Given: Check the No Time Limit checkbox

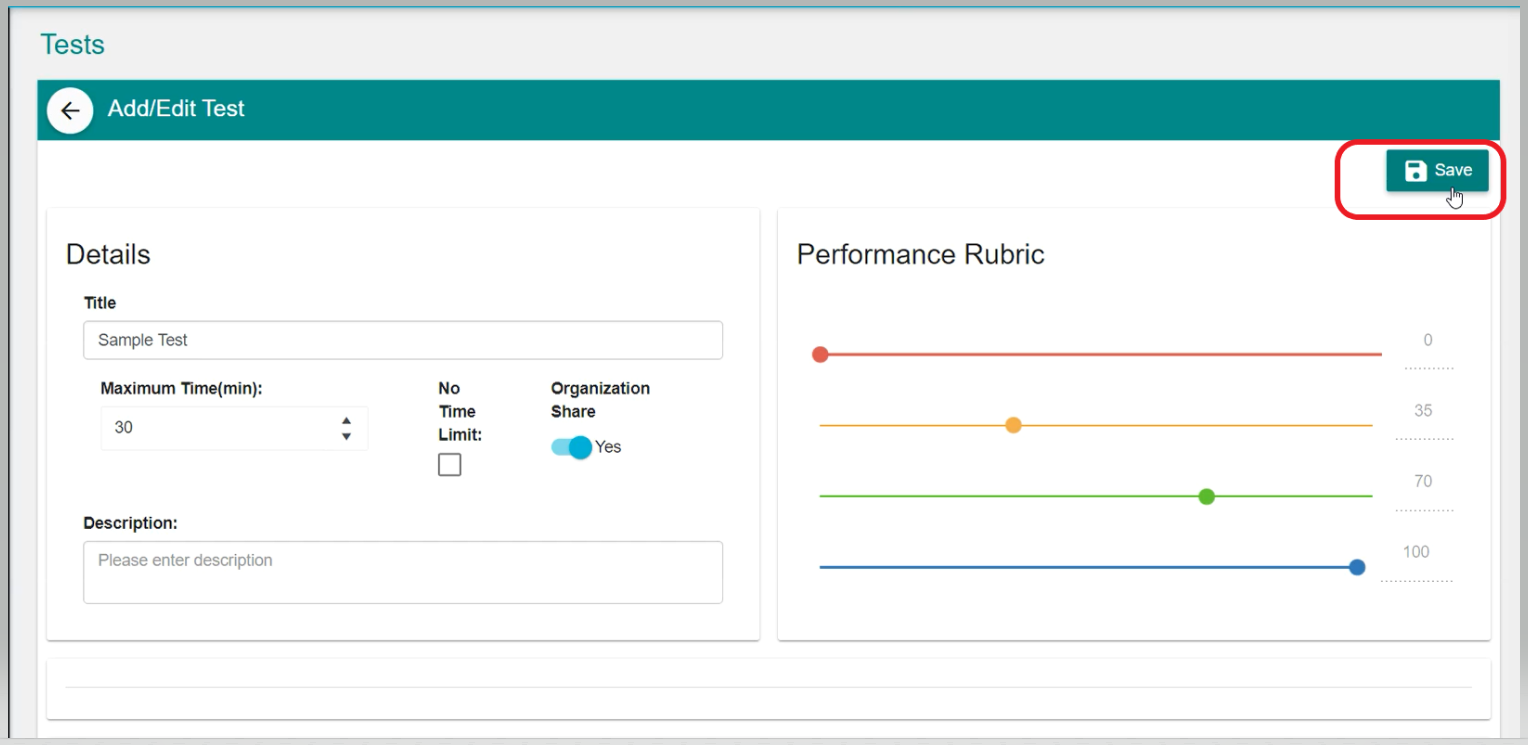Looking at the screenshot, I should coord(450,465).
